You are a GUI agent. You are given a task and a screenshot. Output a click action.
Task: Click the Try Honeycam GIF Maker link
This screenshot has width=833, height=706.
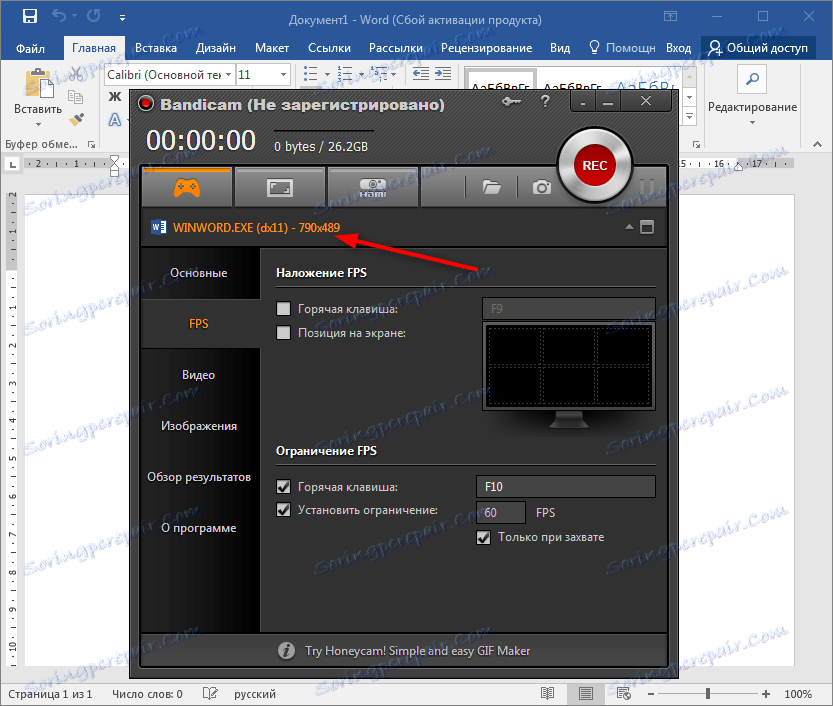[418, 650]
